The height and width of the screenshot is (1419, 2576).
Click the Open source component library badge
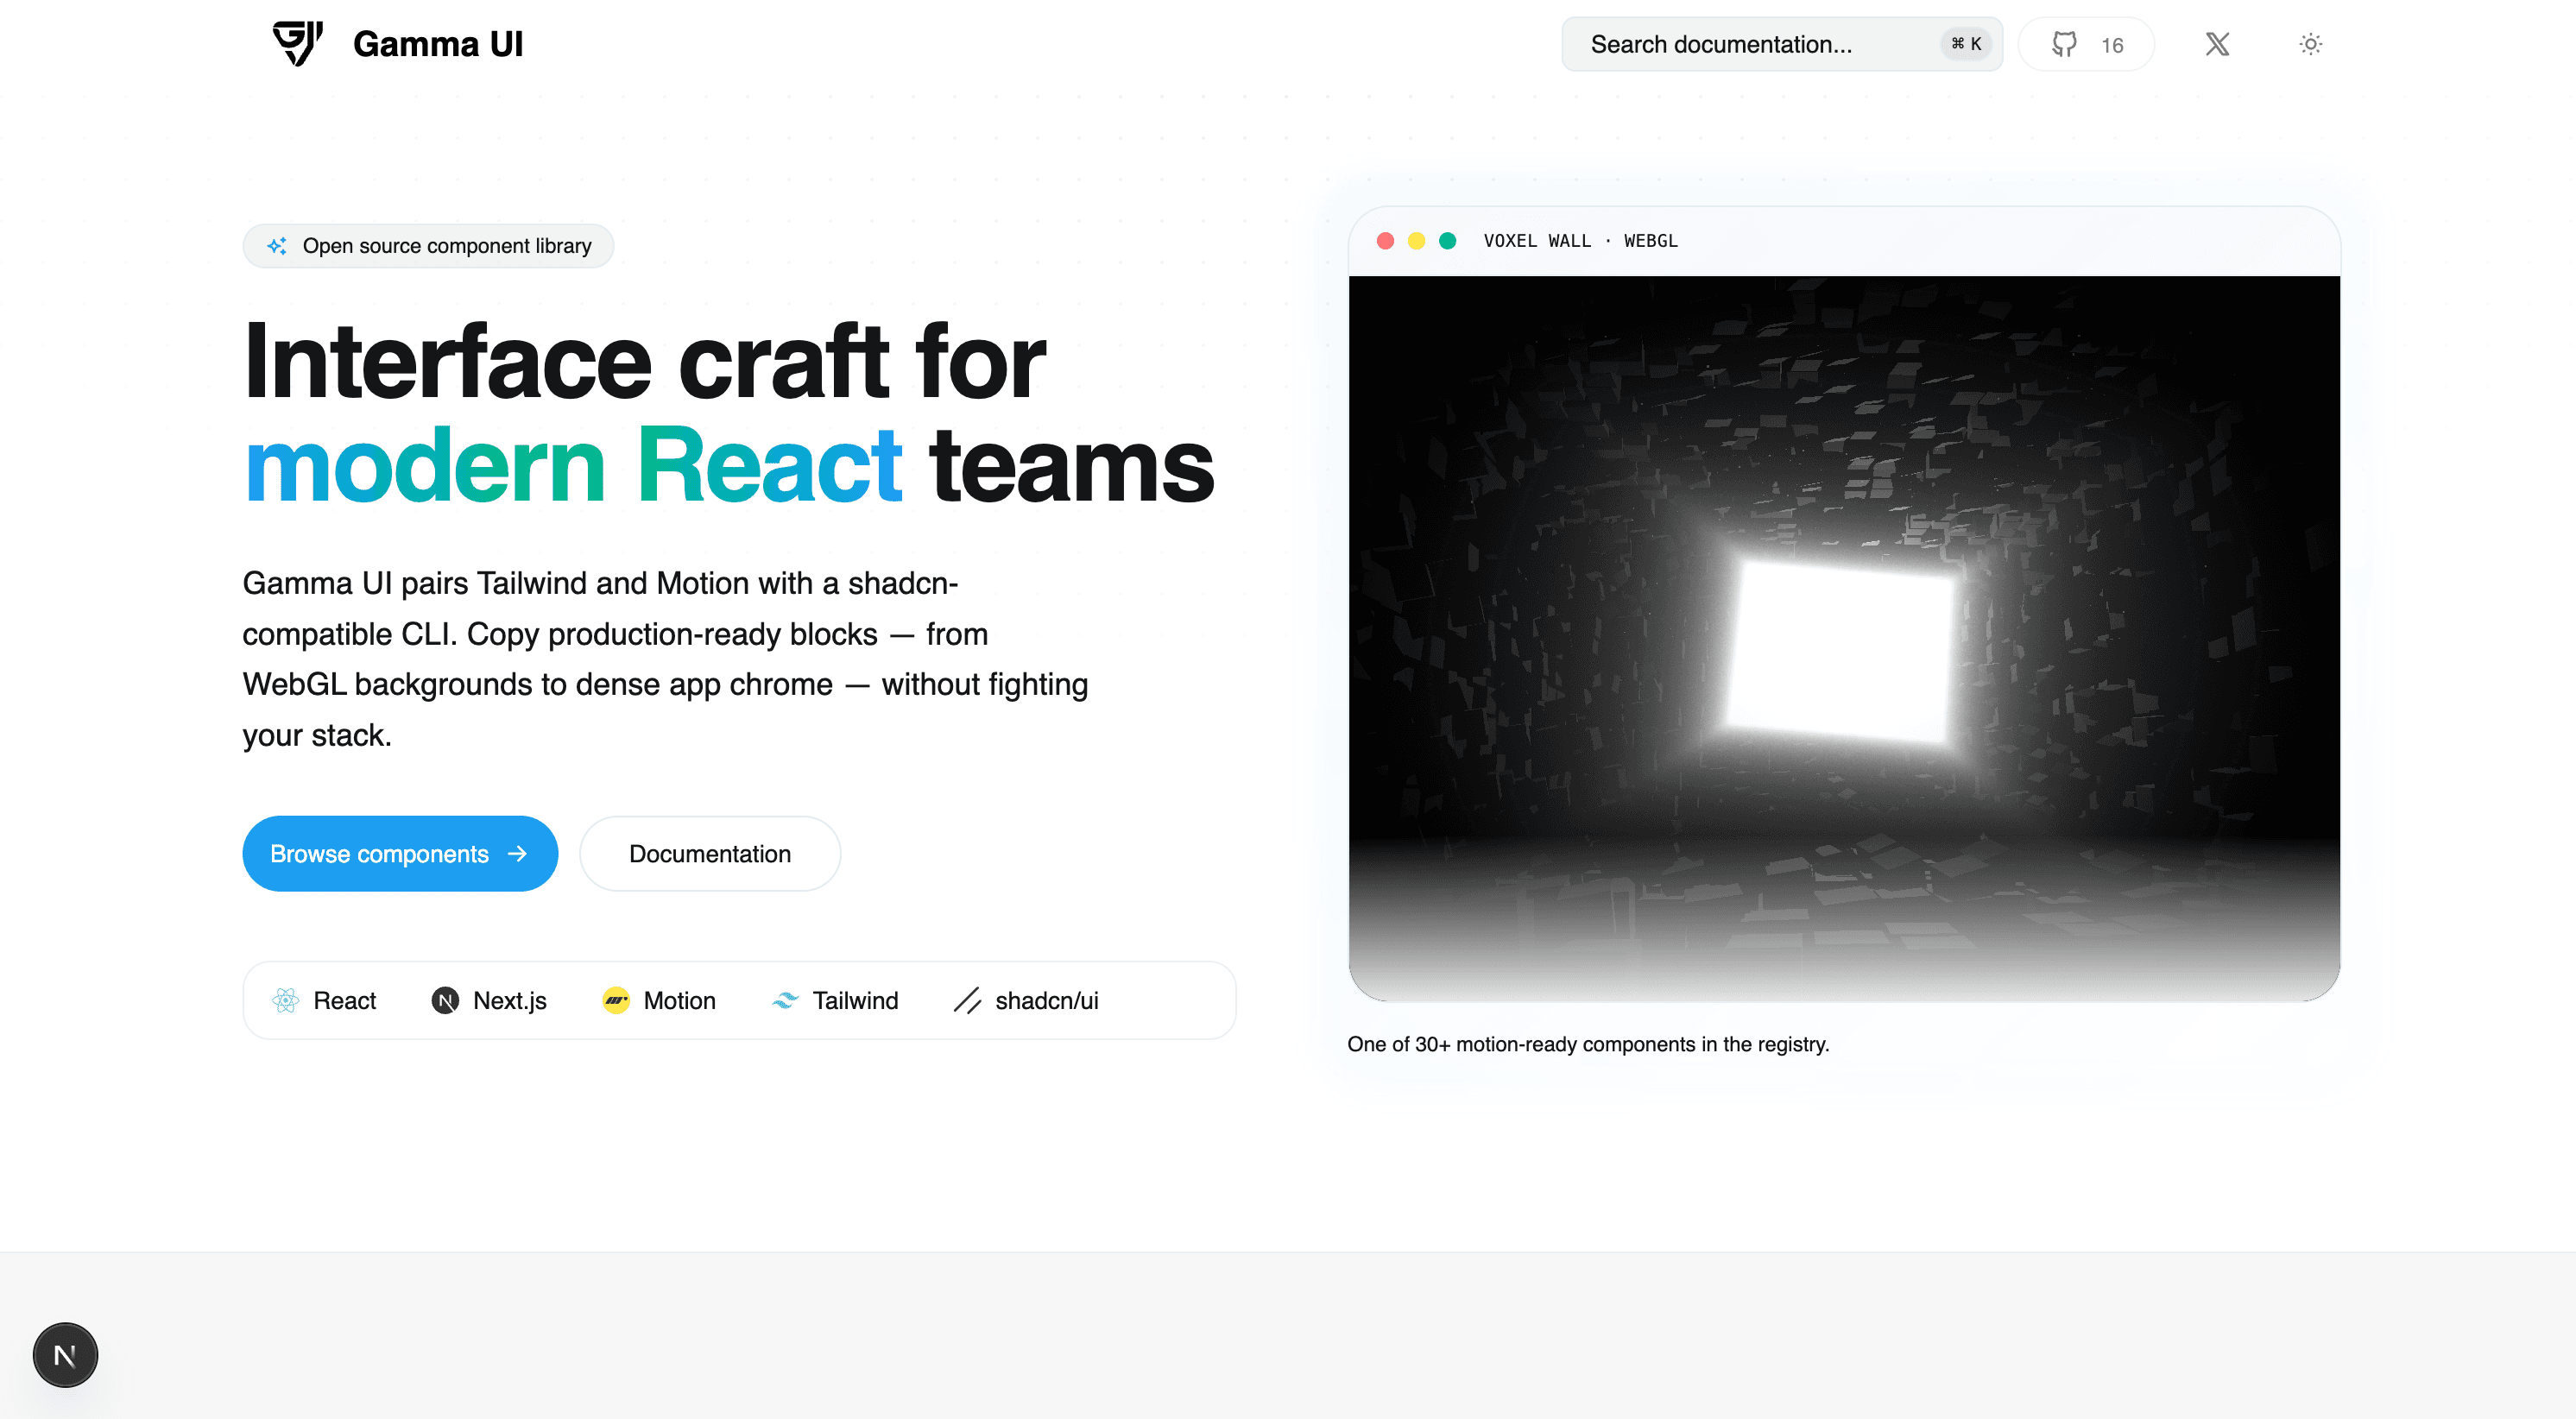click(x=428, y=246)
